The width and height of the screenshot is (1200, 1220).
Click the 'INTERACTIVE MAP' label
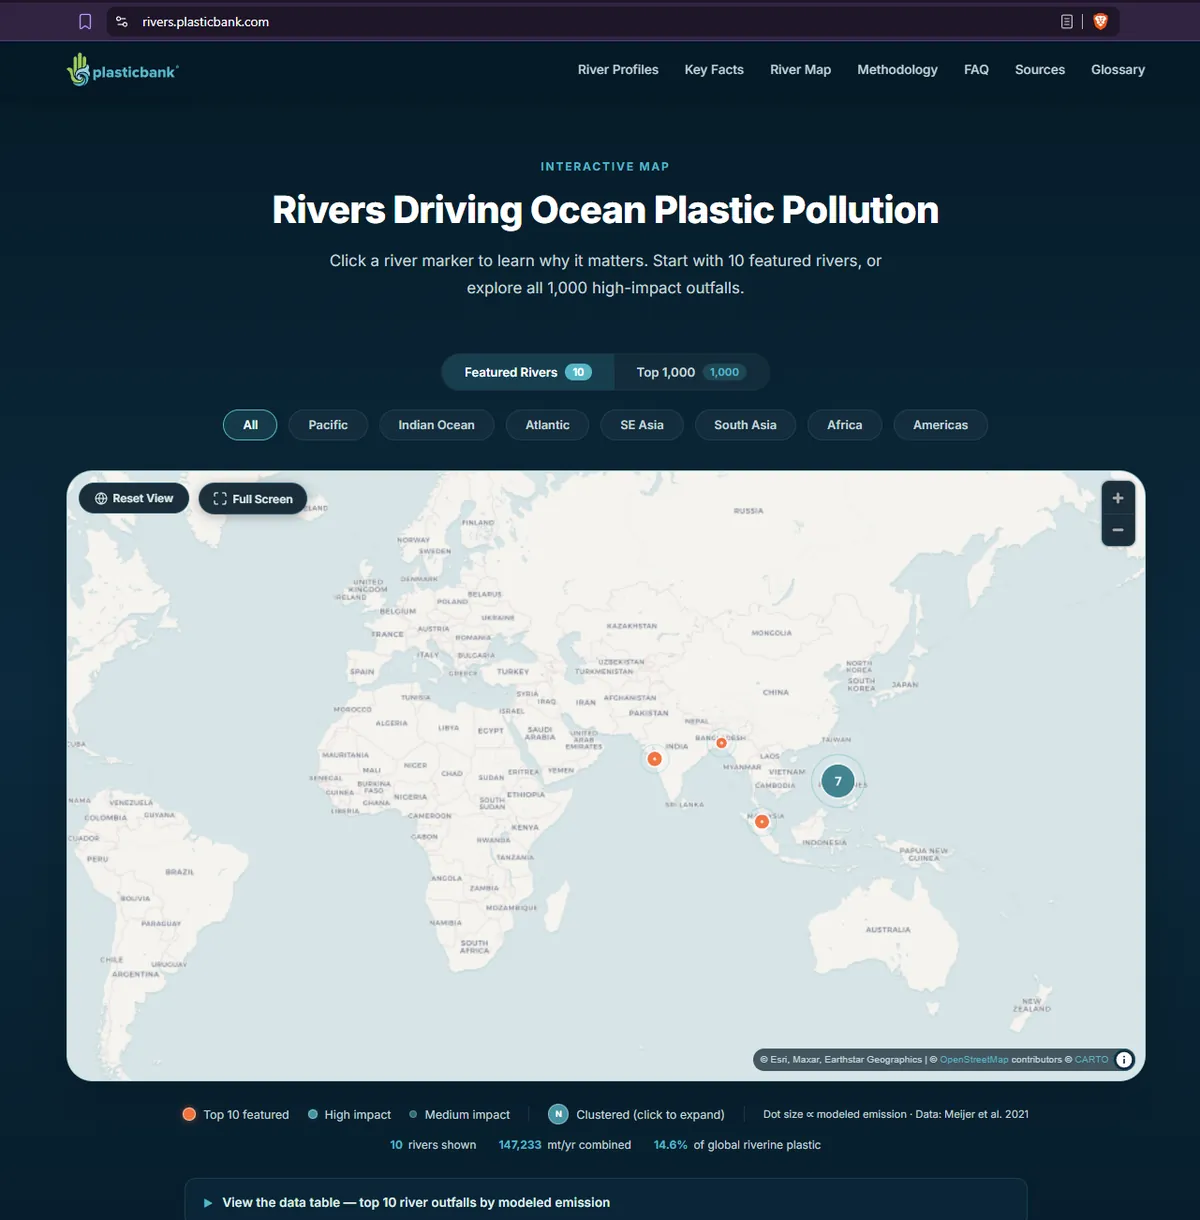pos(605,167)
